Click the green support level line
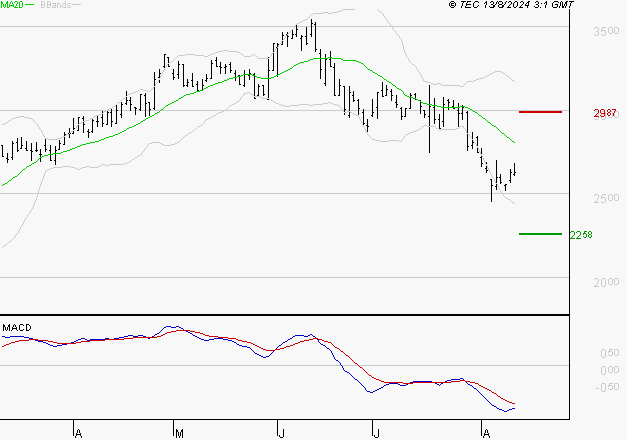Screen dimensions: 627x440 point(540,234)
